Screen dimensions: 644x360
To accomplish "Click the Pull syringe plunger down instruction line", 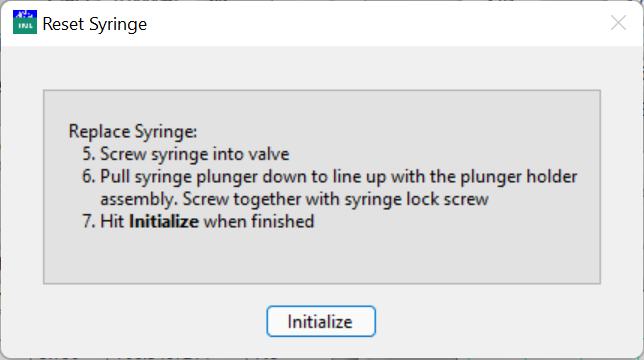I will click(x=329, y=177).
